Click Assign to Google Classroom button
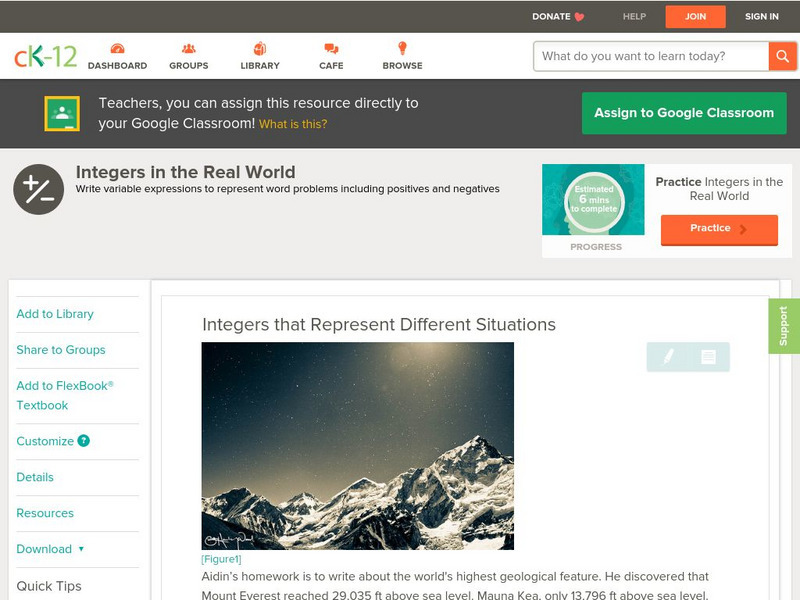The height and width of the screenshot is (600, 800). pyautogui.click(x=684, y=113)
